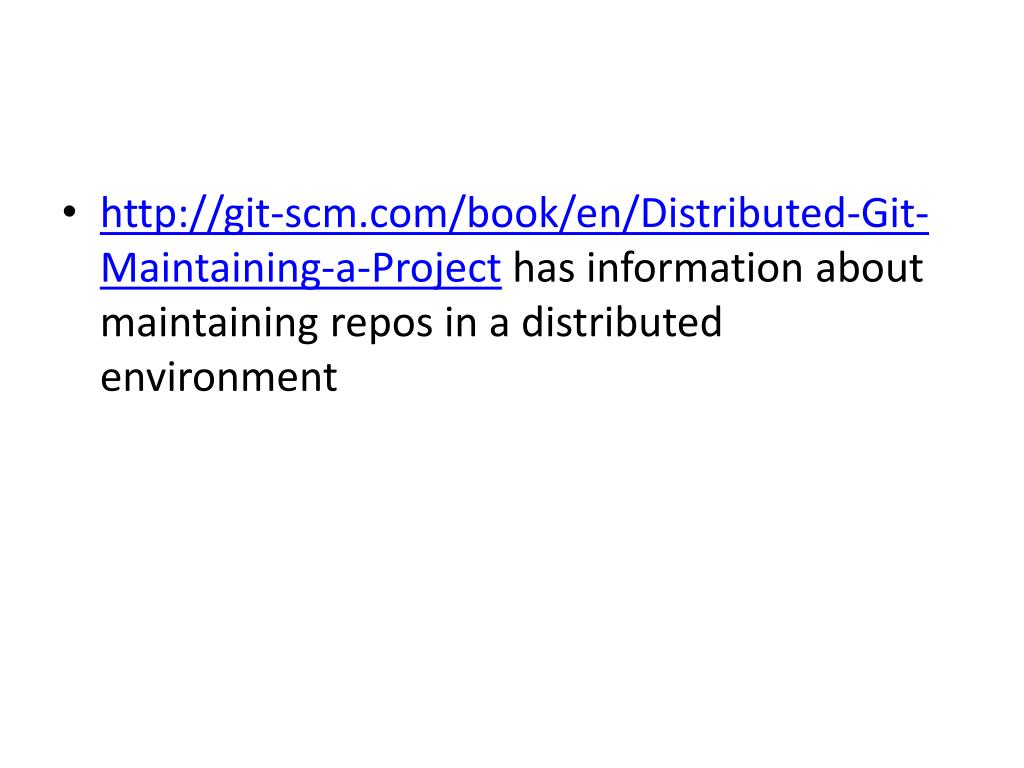Viewport: 1024px width, 768px height.
Task: Click the word "has" after the link
Action: click(545, 269)
